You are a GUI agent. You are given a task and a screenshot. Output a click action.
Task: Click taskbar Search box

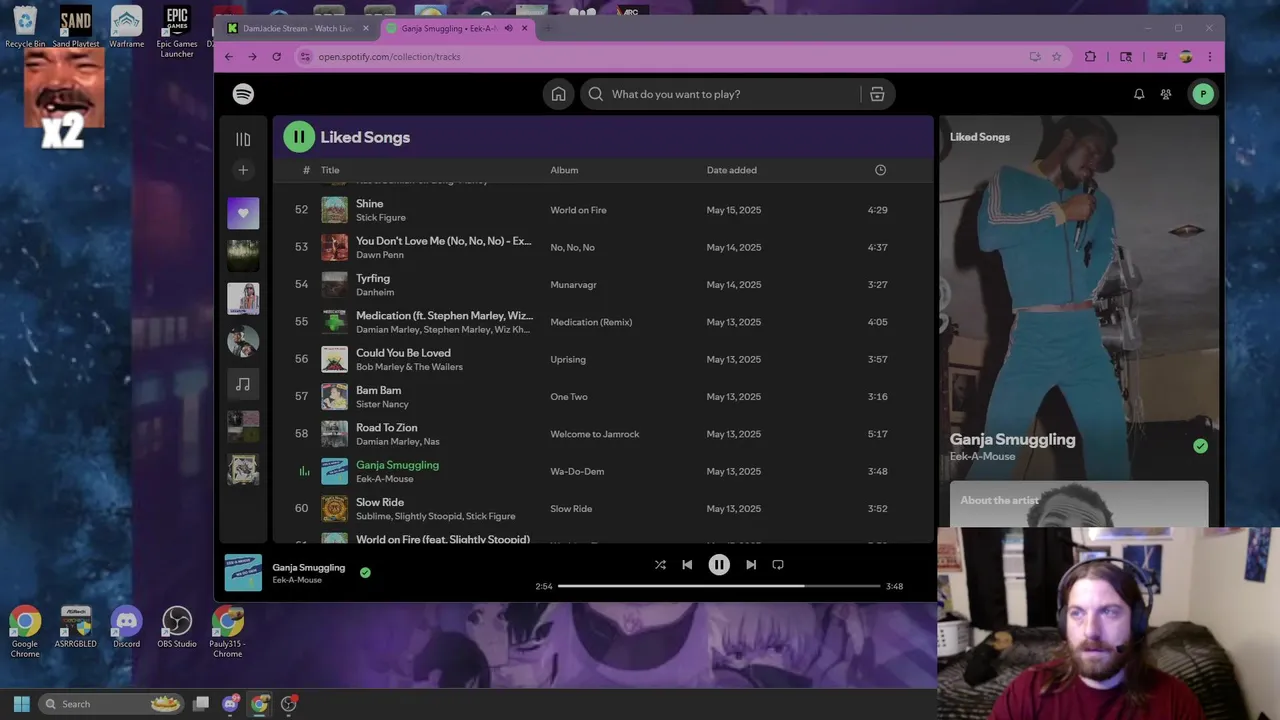(x=110, y=704)
